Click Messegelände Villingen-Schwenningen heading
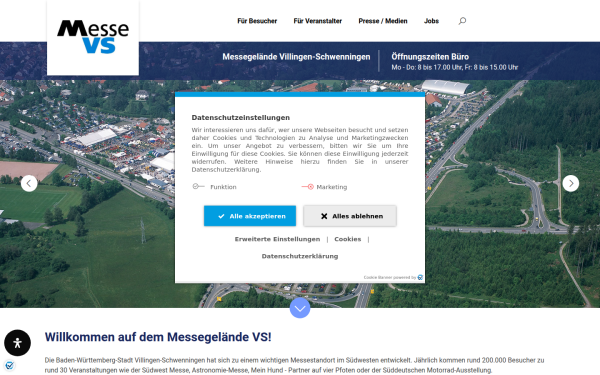Viewport: 600px width, 375px height. 296,57
